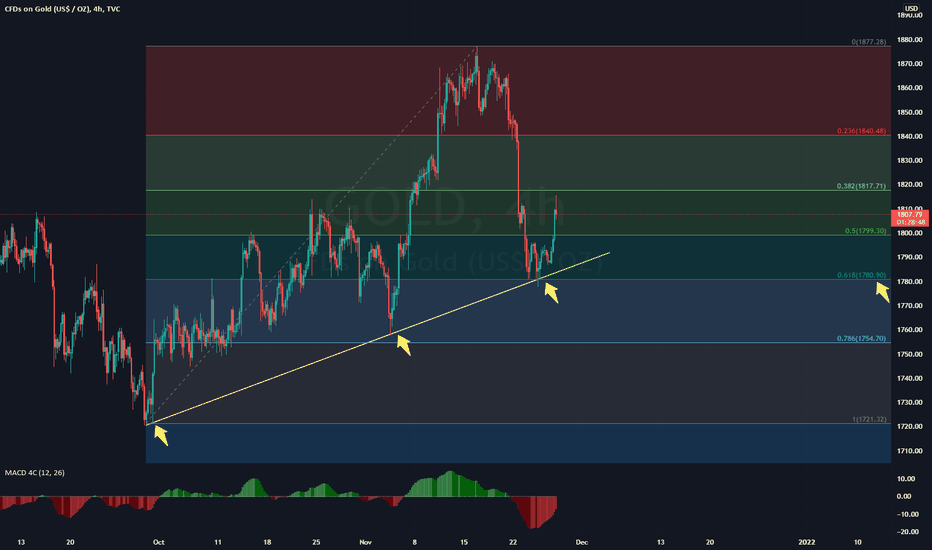Click 1850.00 on the price axis
The height and width of the screenshot is (550, 932).
click(909, 112)
